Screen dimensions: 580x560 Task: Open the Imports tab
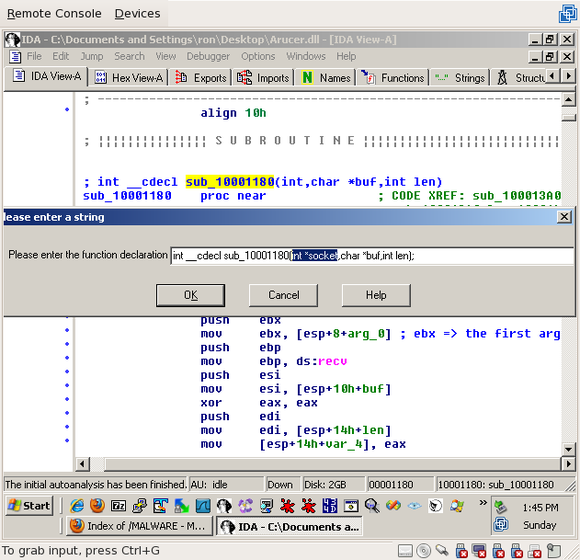pos(263,78)
